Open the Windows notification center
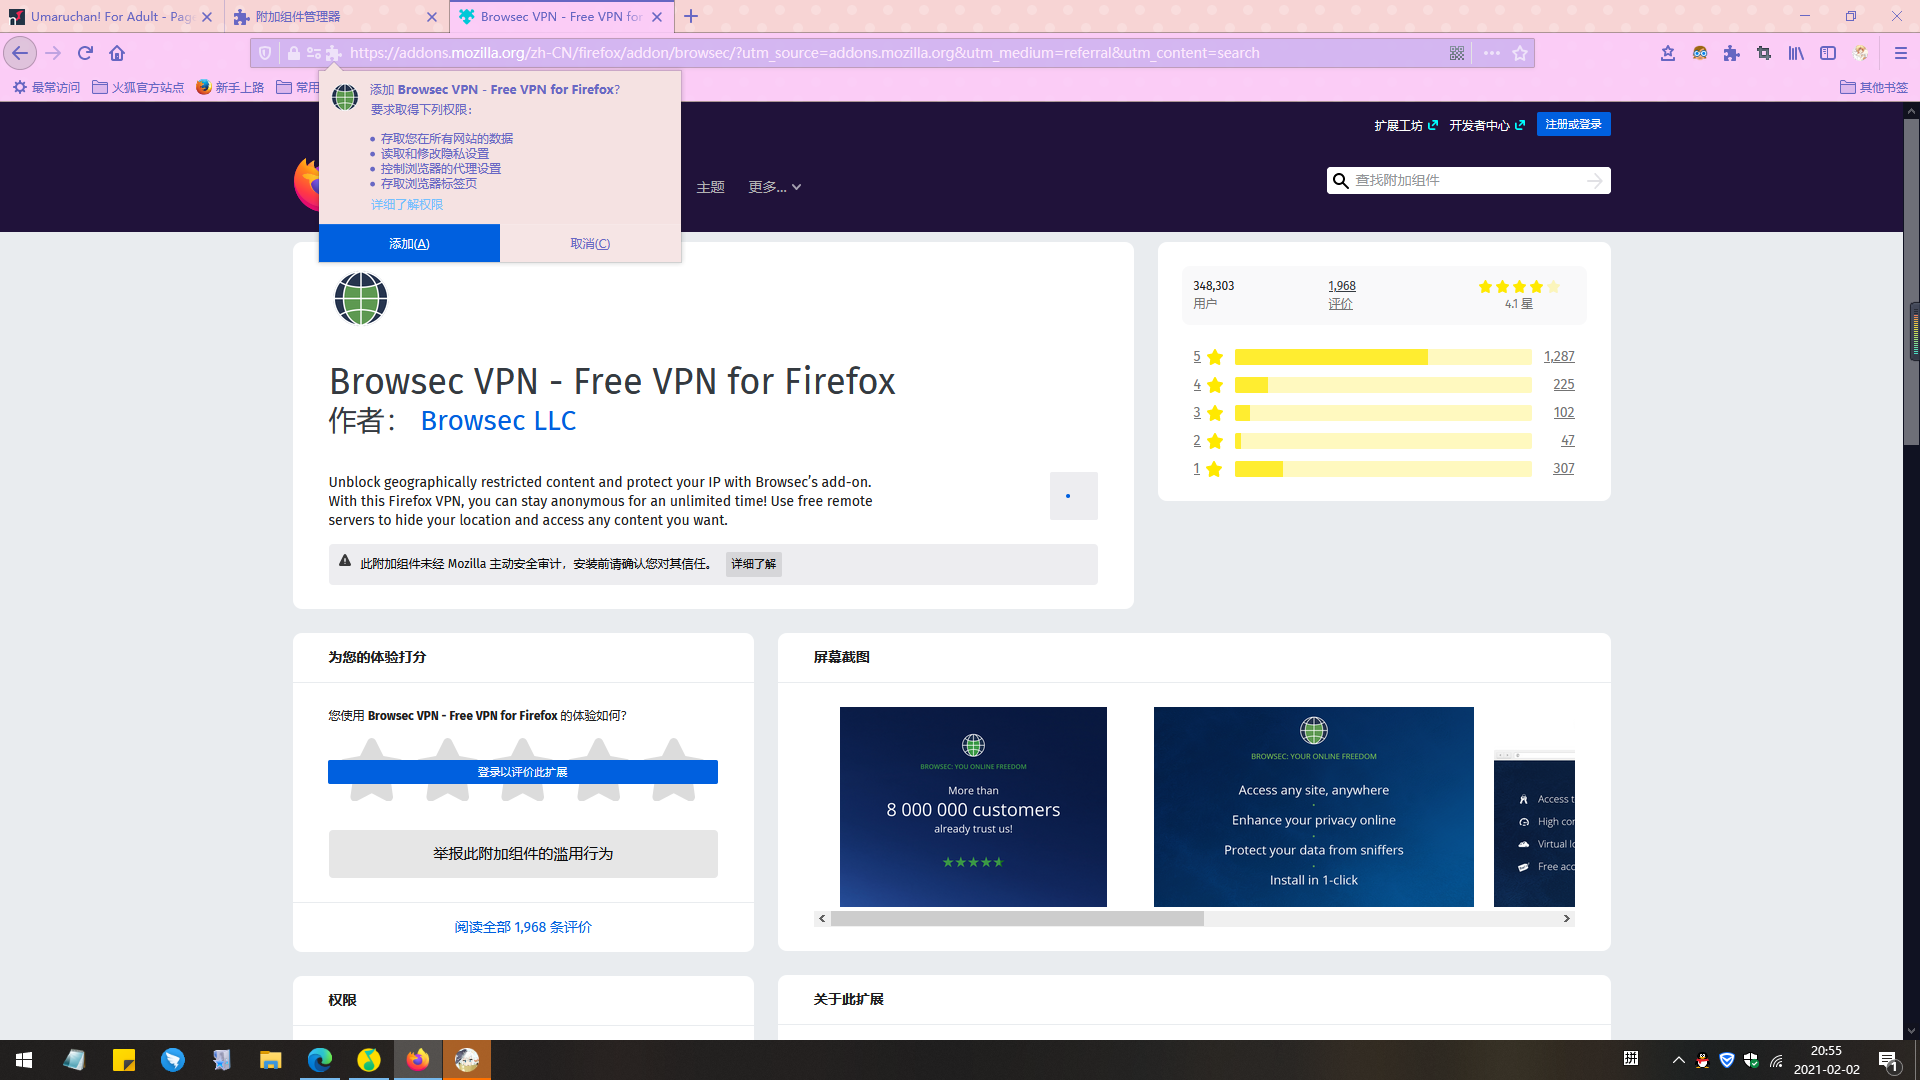1920x1080 pixels. click(1889, 1060)
